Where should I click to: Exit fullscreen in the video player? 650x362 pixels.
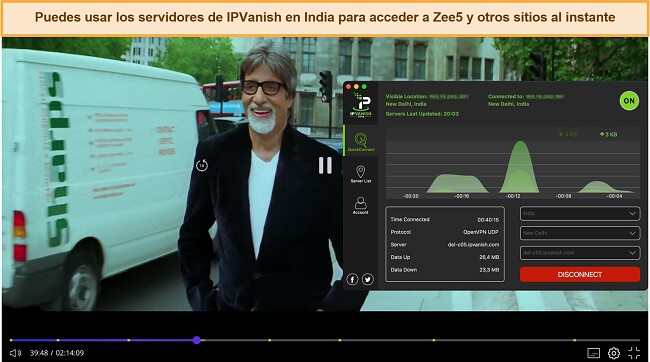click(634, 353)
